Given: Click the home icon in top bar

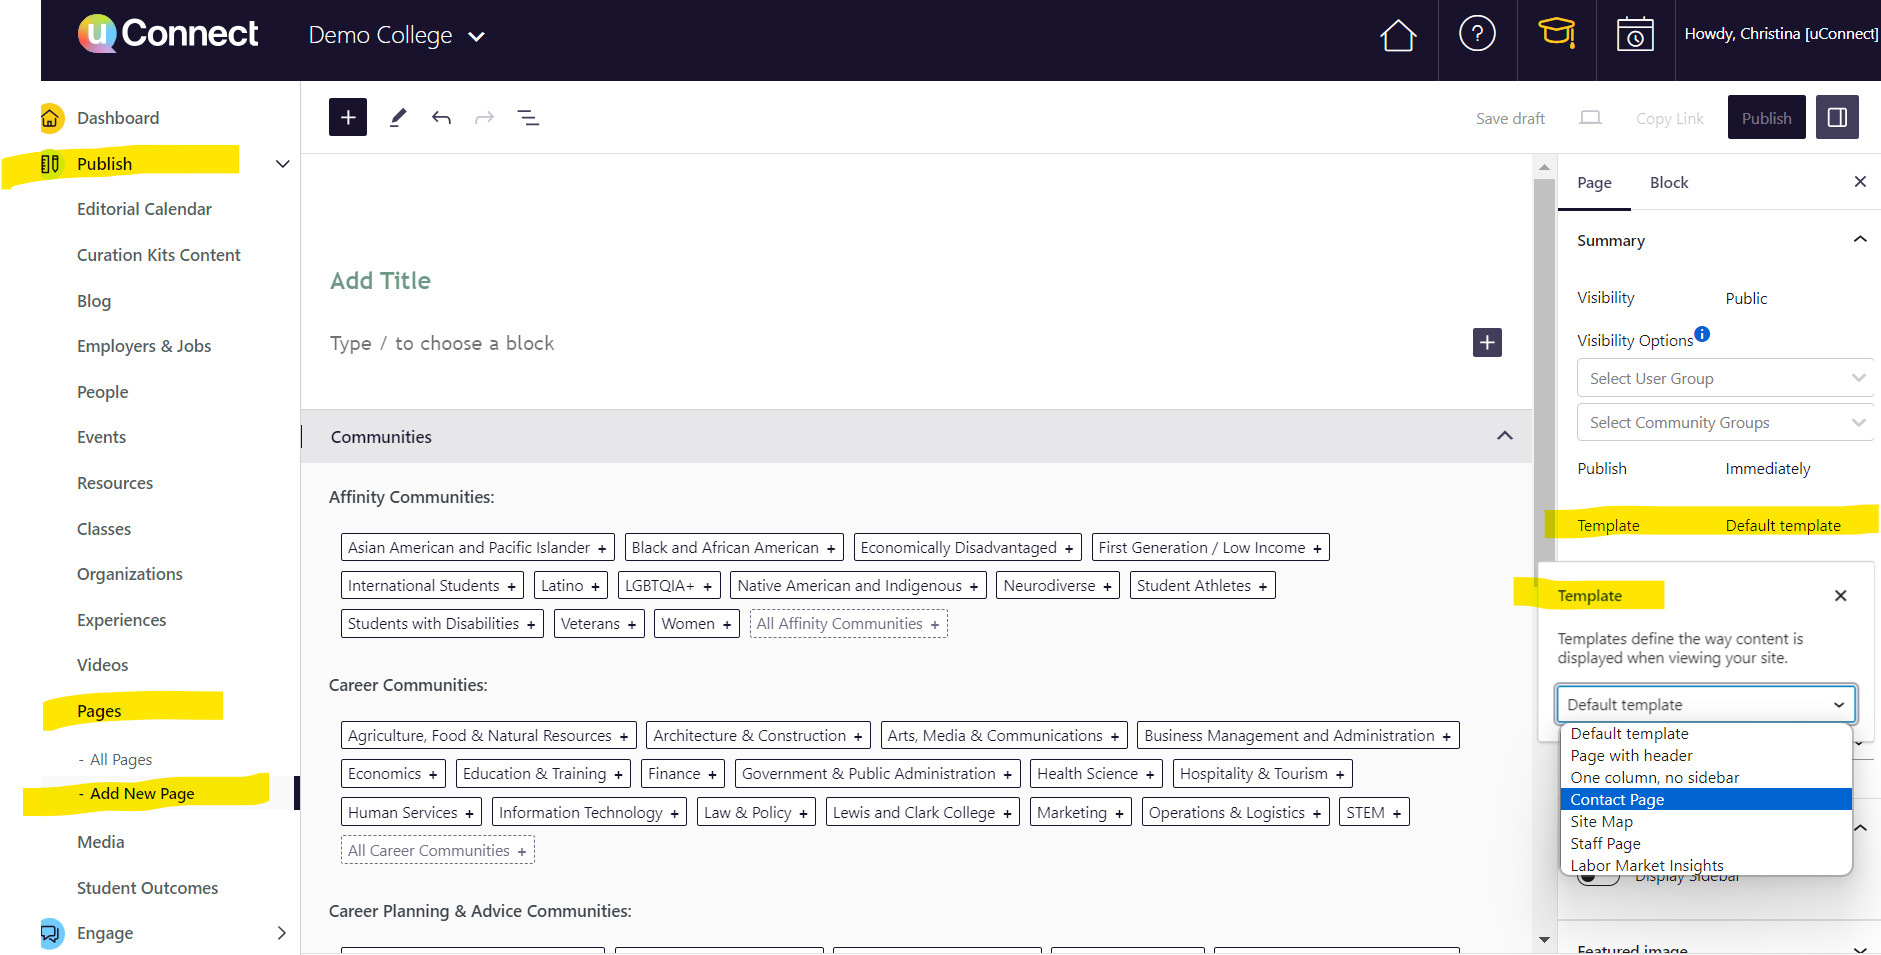Looking at the screenshot, I should [1397, 36].
